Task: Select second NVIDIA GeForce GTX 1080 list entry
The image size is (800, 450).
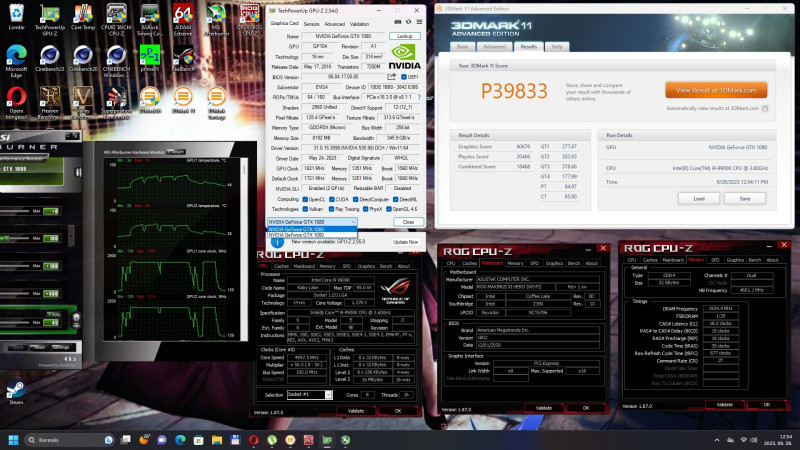Action: click(x=312, y=235)
